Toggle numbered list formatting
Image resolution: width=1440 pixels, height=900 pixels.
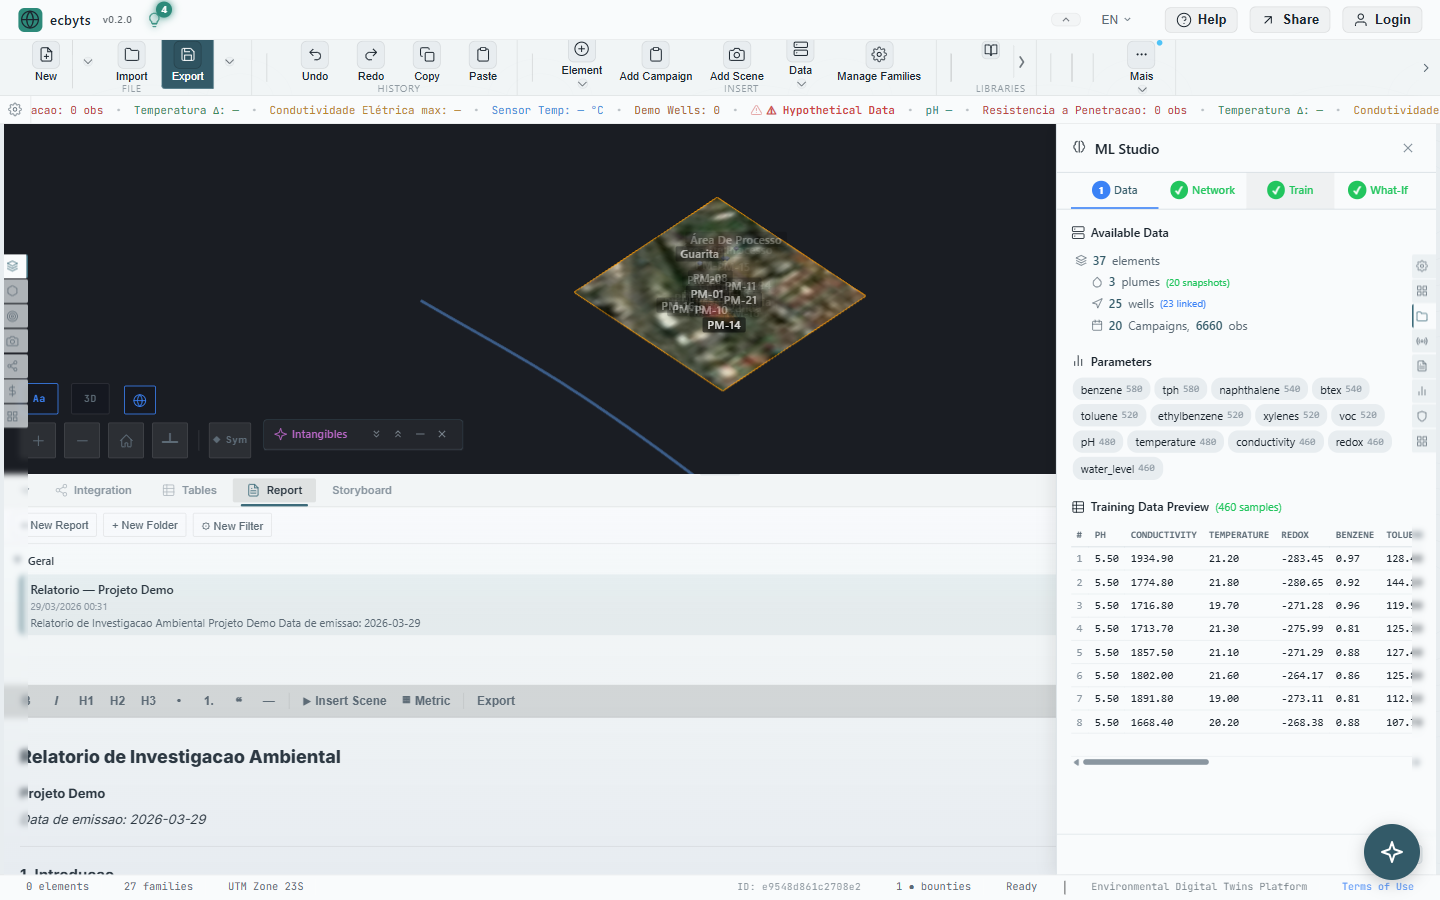tap(209, 701)
